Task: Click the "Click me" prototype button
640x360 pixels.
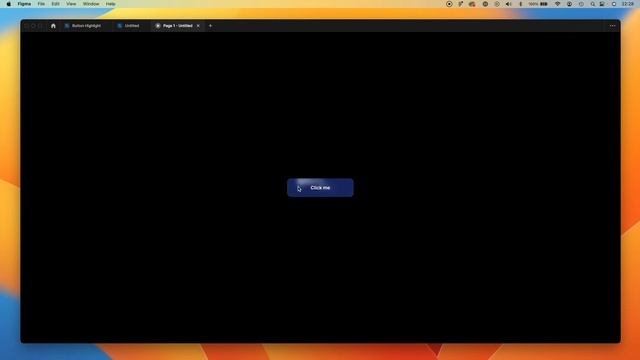Action: click(x=320, y=188)
